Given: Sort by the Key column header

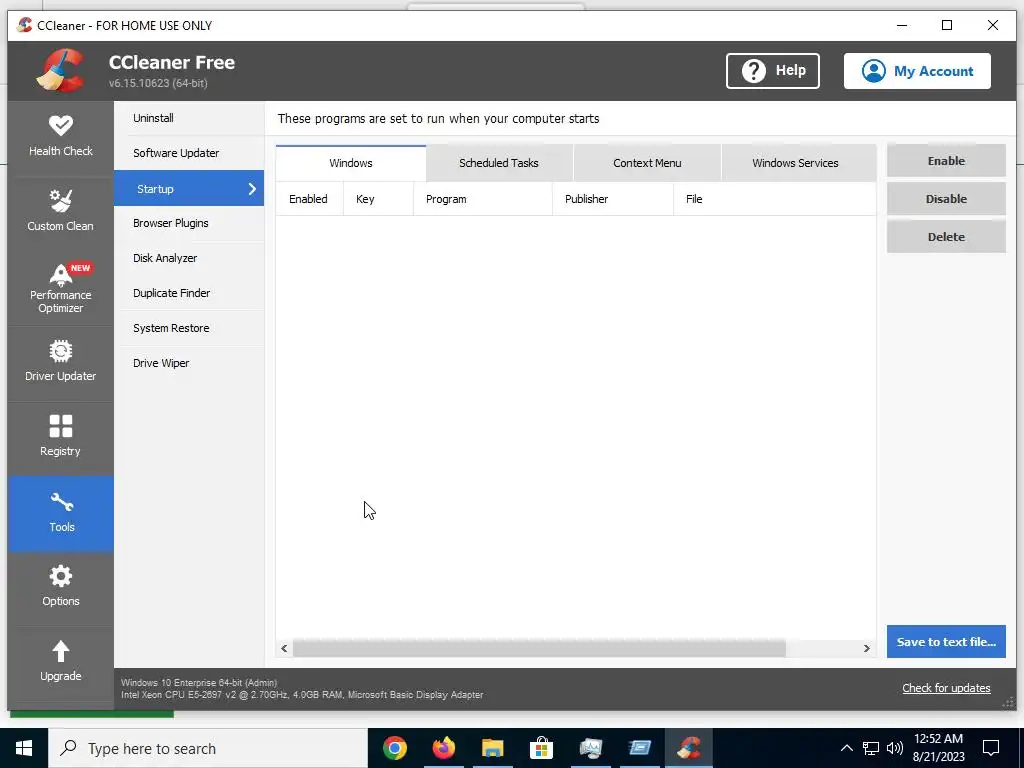Looking at the screenshot, I should (378, 199).
